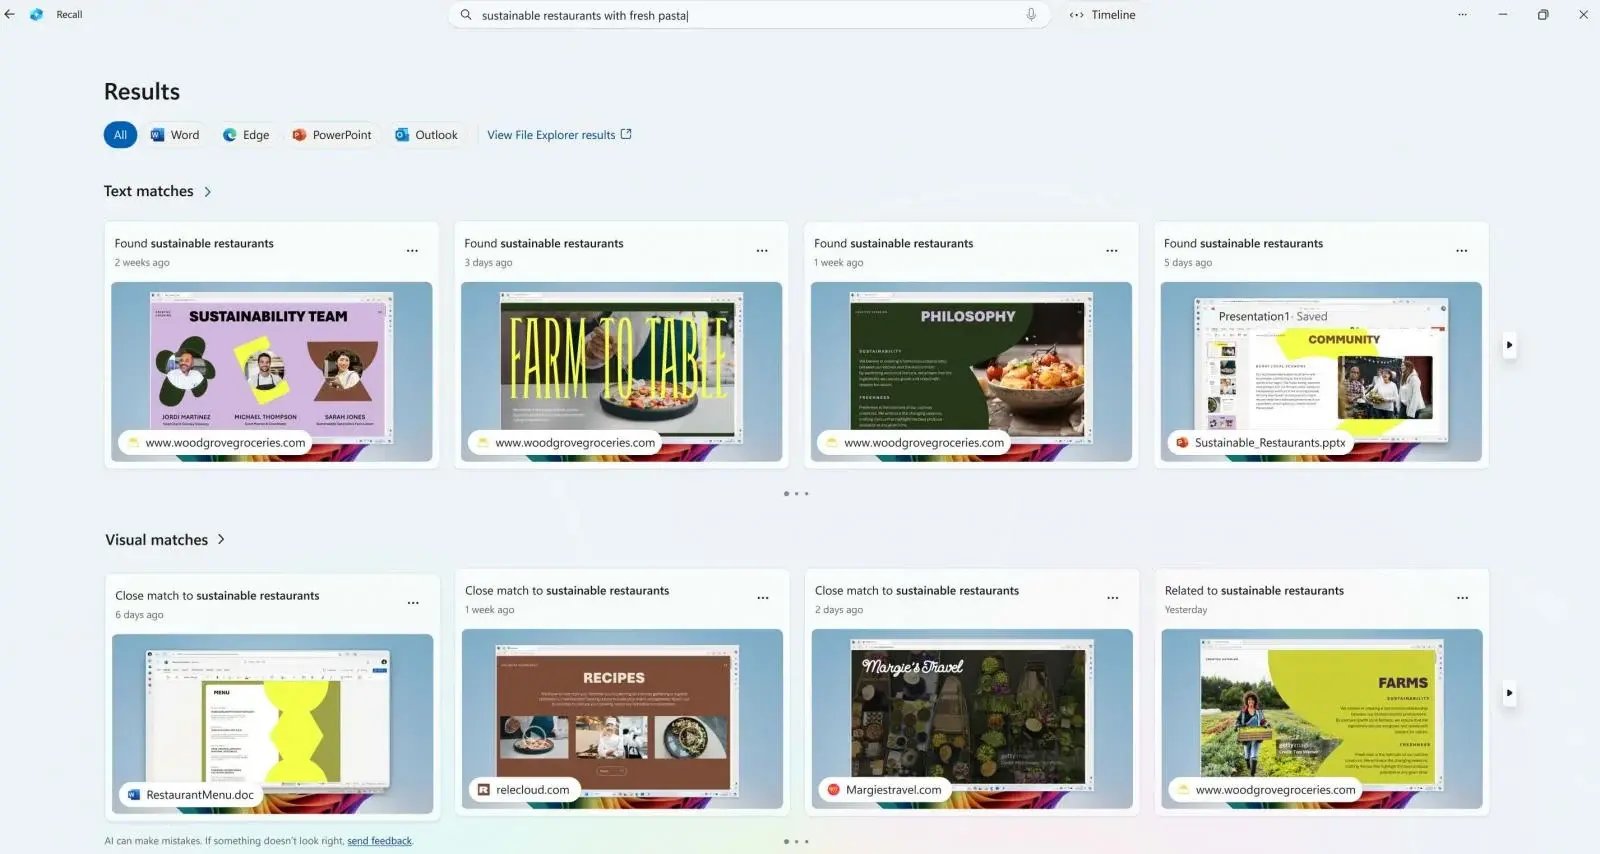Select the All filter
The height and width of the screenshot is (854, 1600).
(x=120, y=135)
